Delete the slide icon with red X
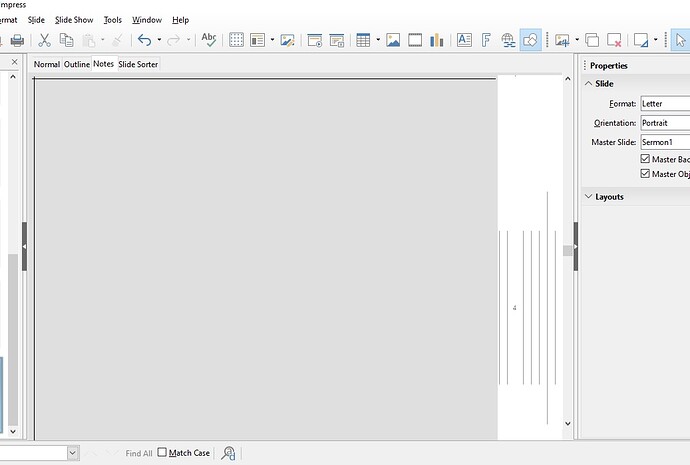Viewport: 690px width, 465px height. coord(614,40)
